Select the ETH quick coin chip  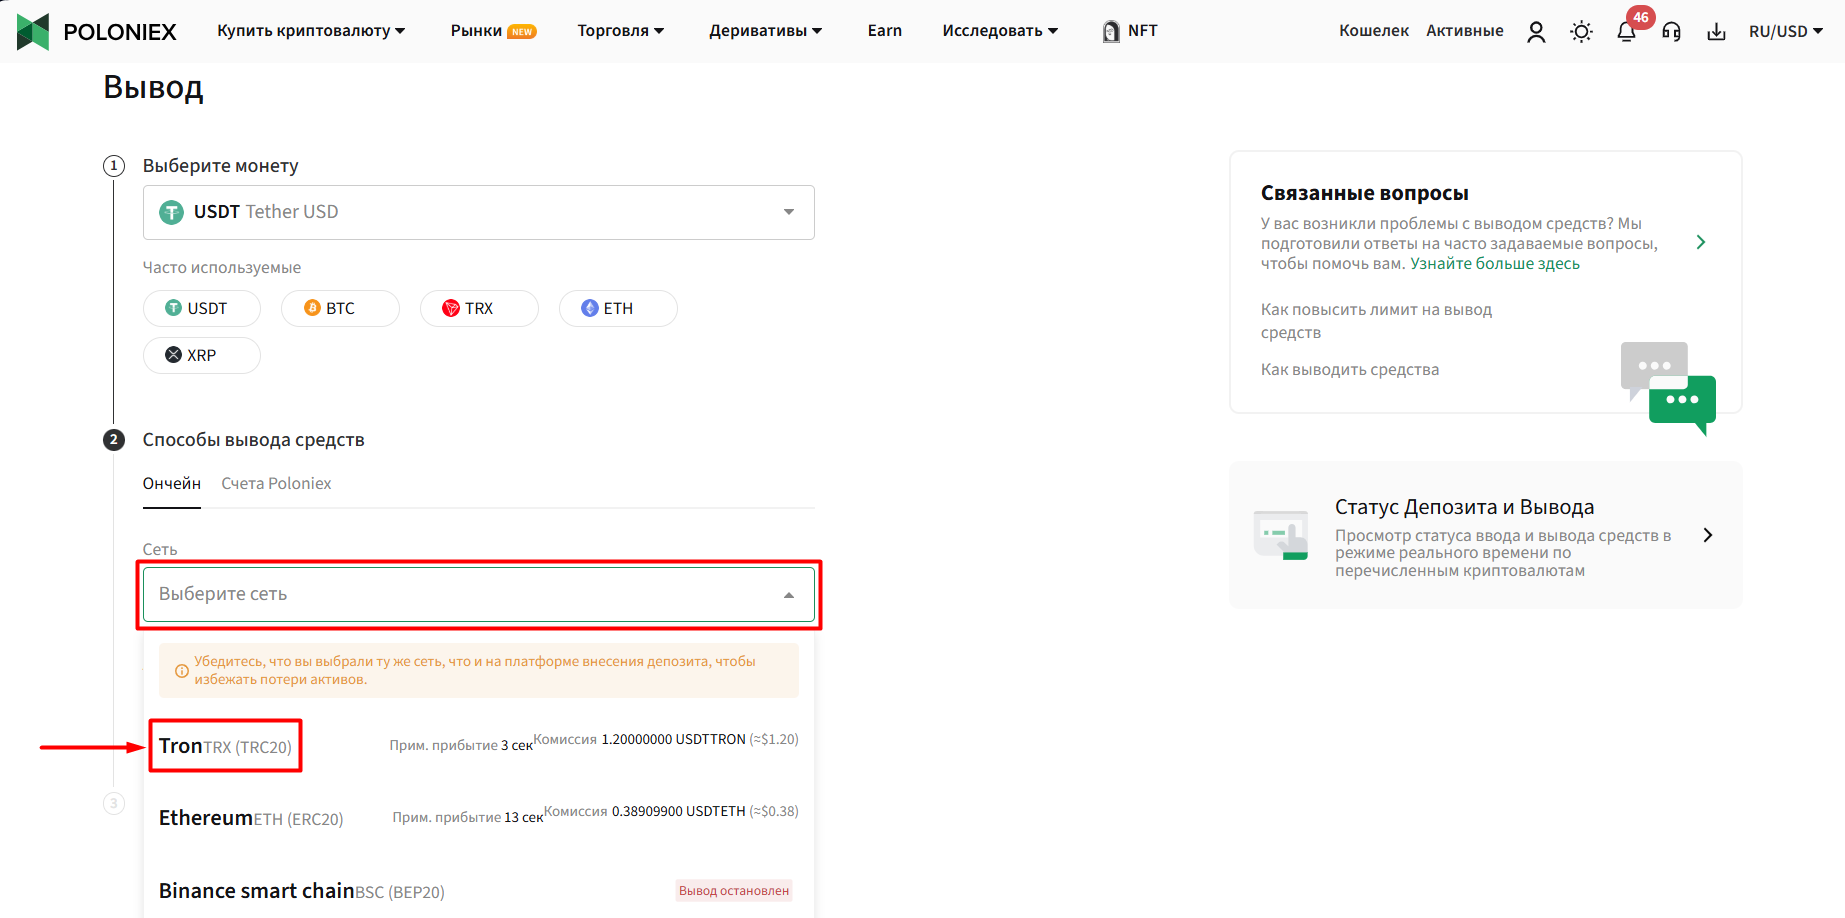click(618, 308)
